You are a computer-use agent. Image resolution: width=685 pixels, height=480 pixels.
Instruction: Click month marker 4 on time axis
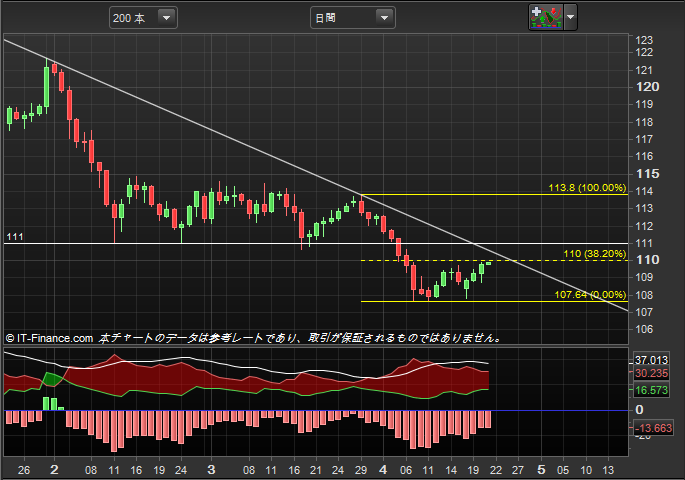click(x=383, y=470)
